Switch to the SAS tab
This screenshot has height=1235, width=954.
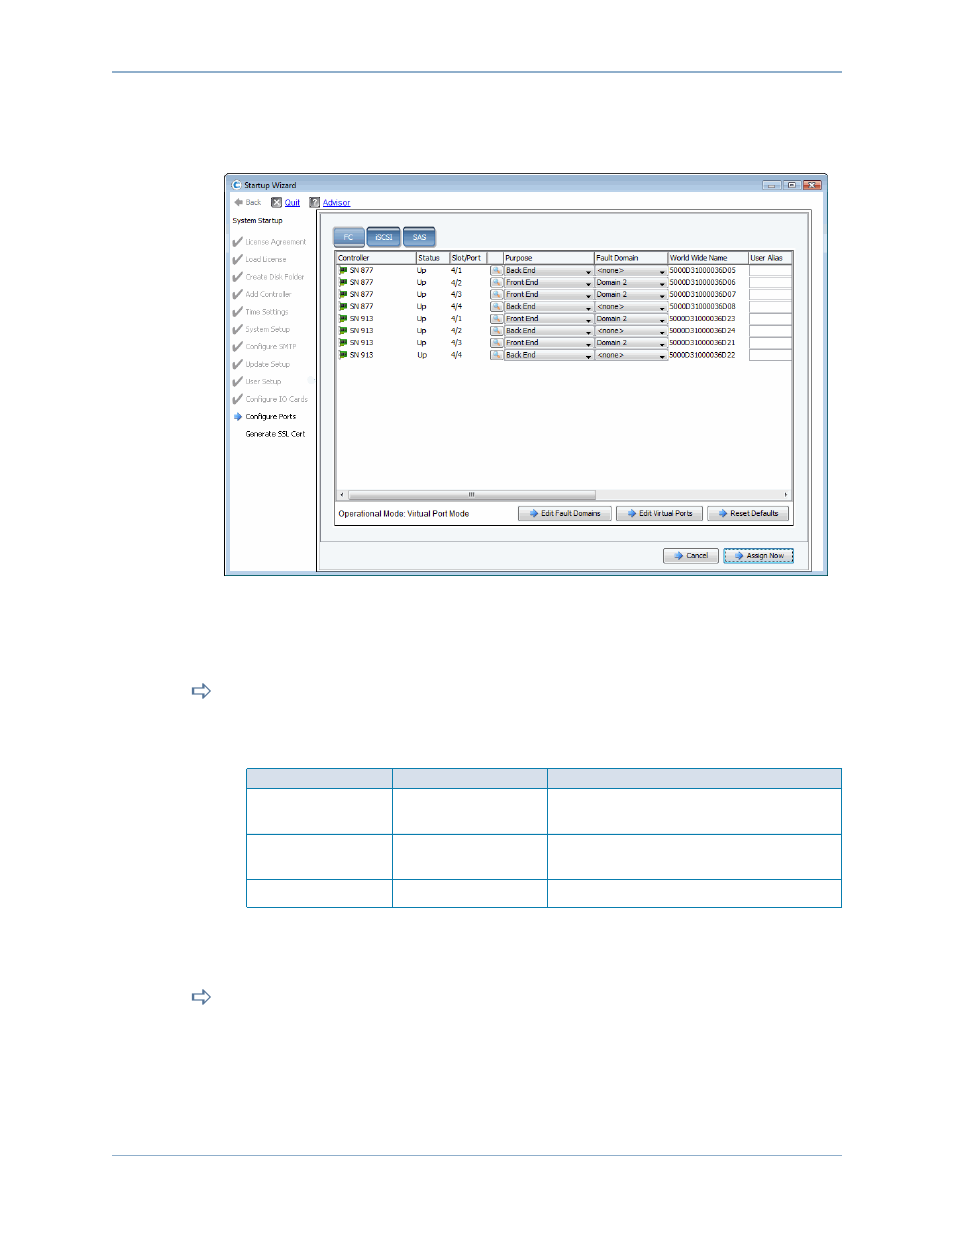420,237
